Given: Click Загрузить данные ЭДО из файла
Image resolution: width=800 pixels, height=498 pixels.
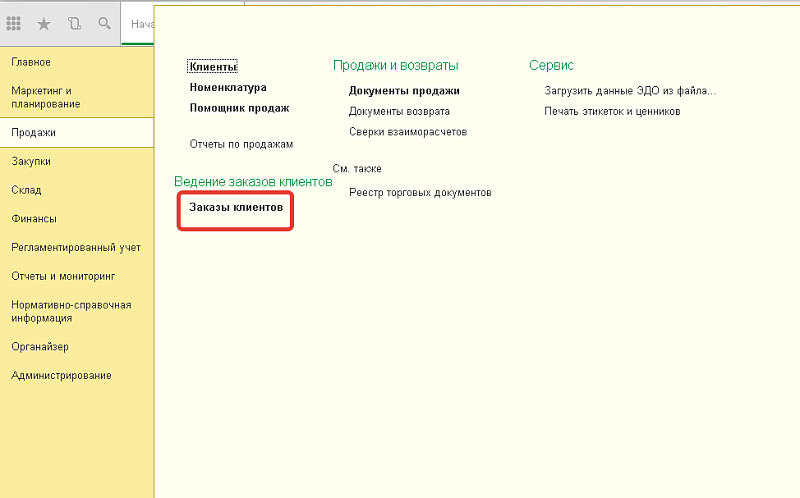Looking at the screenshot, I should 630,91.
